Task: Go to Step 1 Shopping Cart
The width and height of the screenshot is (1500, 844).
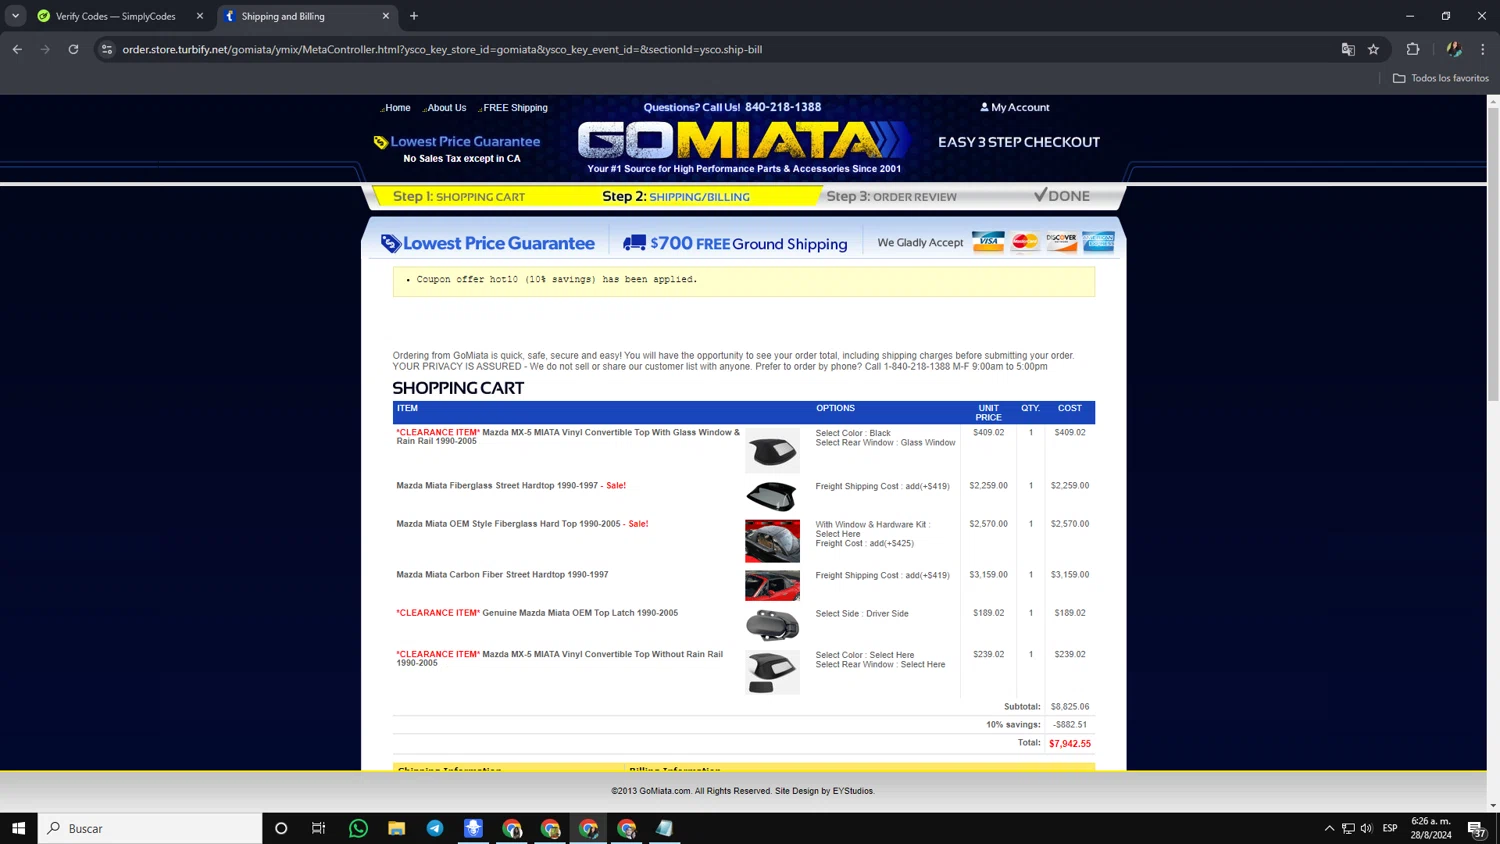Action: tap(459, 197)
